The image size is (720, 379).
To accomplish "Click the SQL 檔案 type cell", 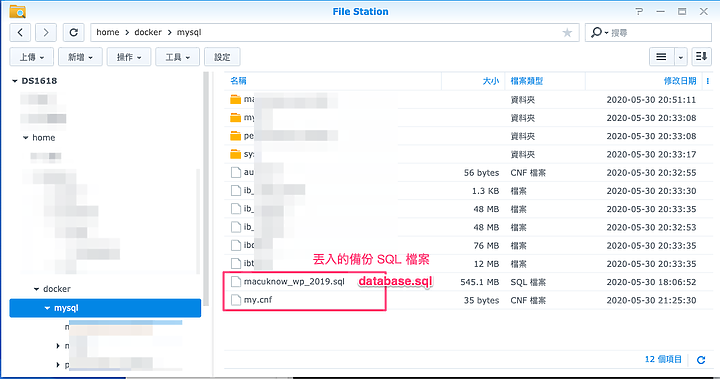I will pos(528,282).
